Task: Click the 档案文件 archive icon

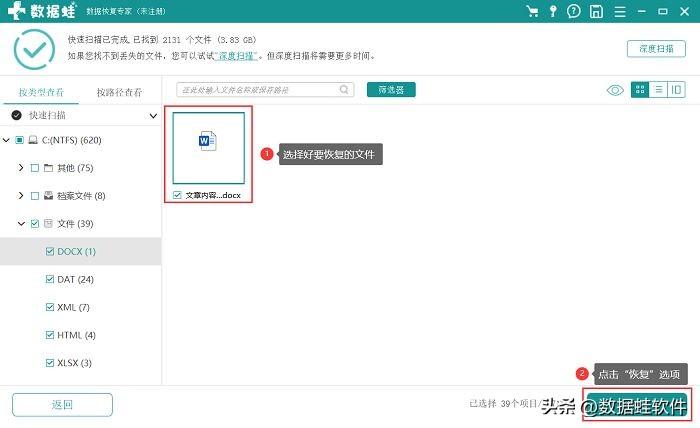Action: pyautogui.click(x=48, y=195)
